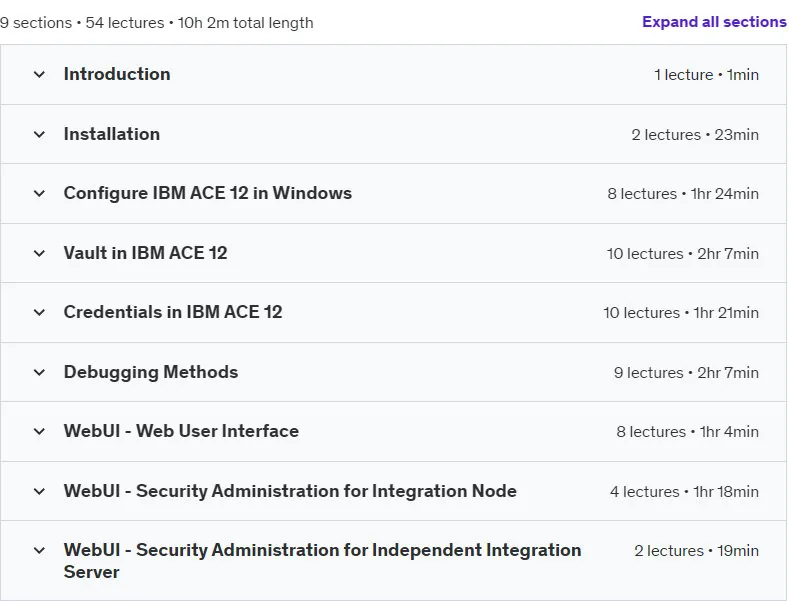Click the '2 lectures • 23min' text

click(x=695, y=134)
